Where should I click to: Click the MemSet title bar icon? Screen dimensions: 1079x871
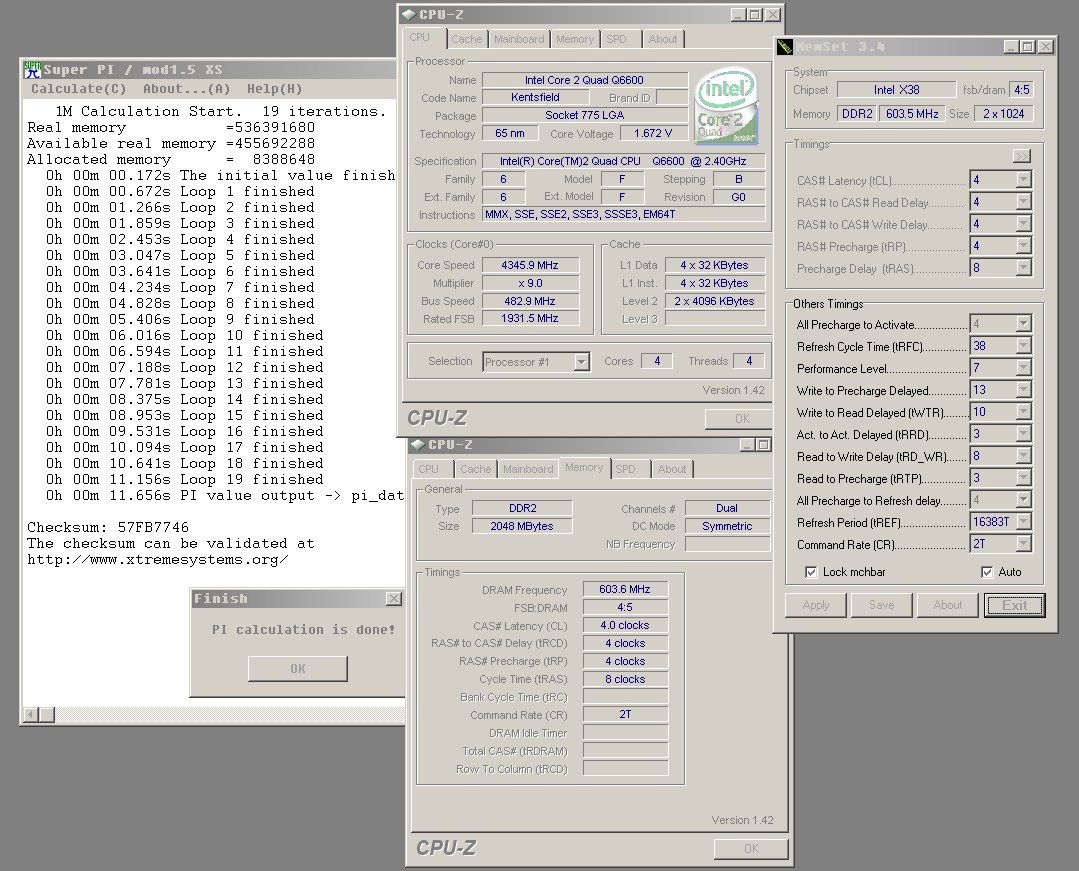pyautogui.click(x=785, y=47)
